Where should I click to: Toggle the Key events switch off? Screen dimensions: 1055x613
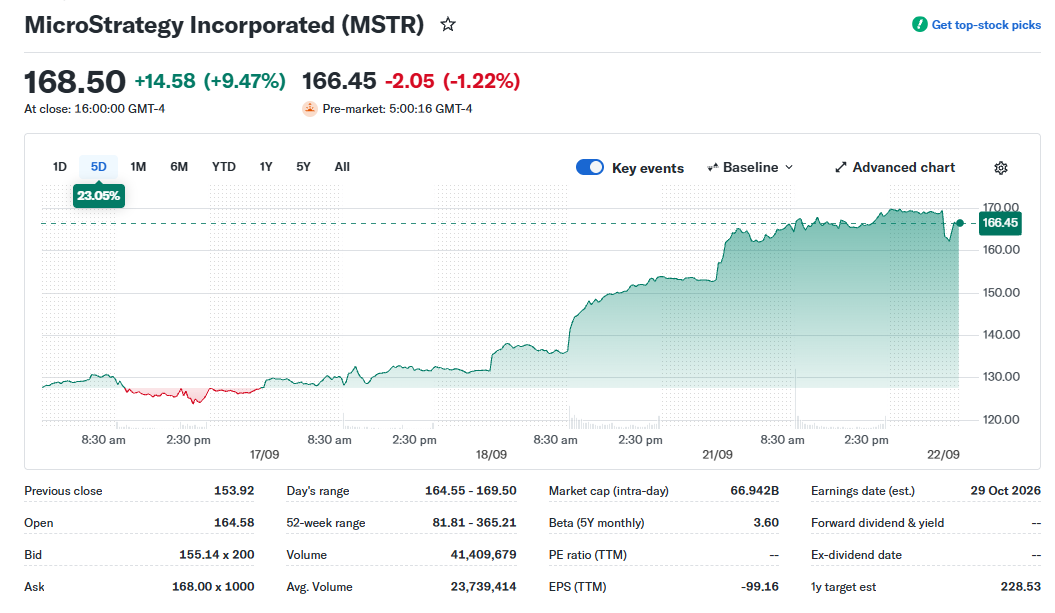[x=590, y=168]
